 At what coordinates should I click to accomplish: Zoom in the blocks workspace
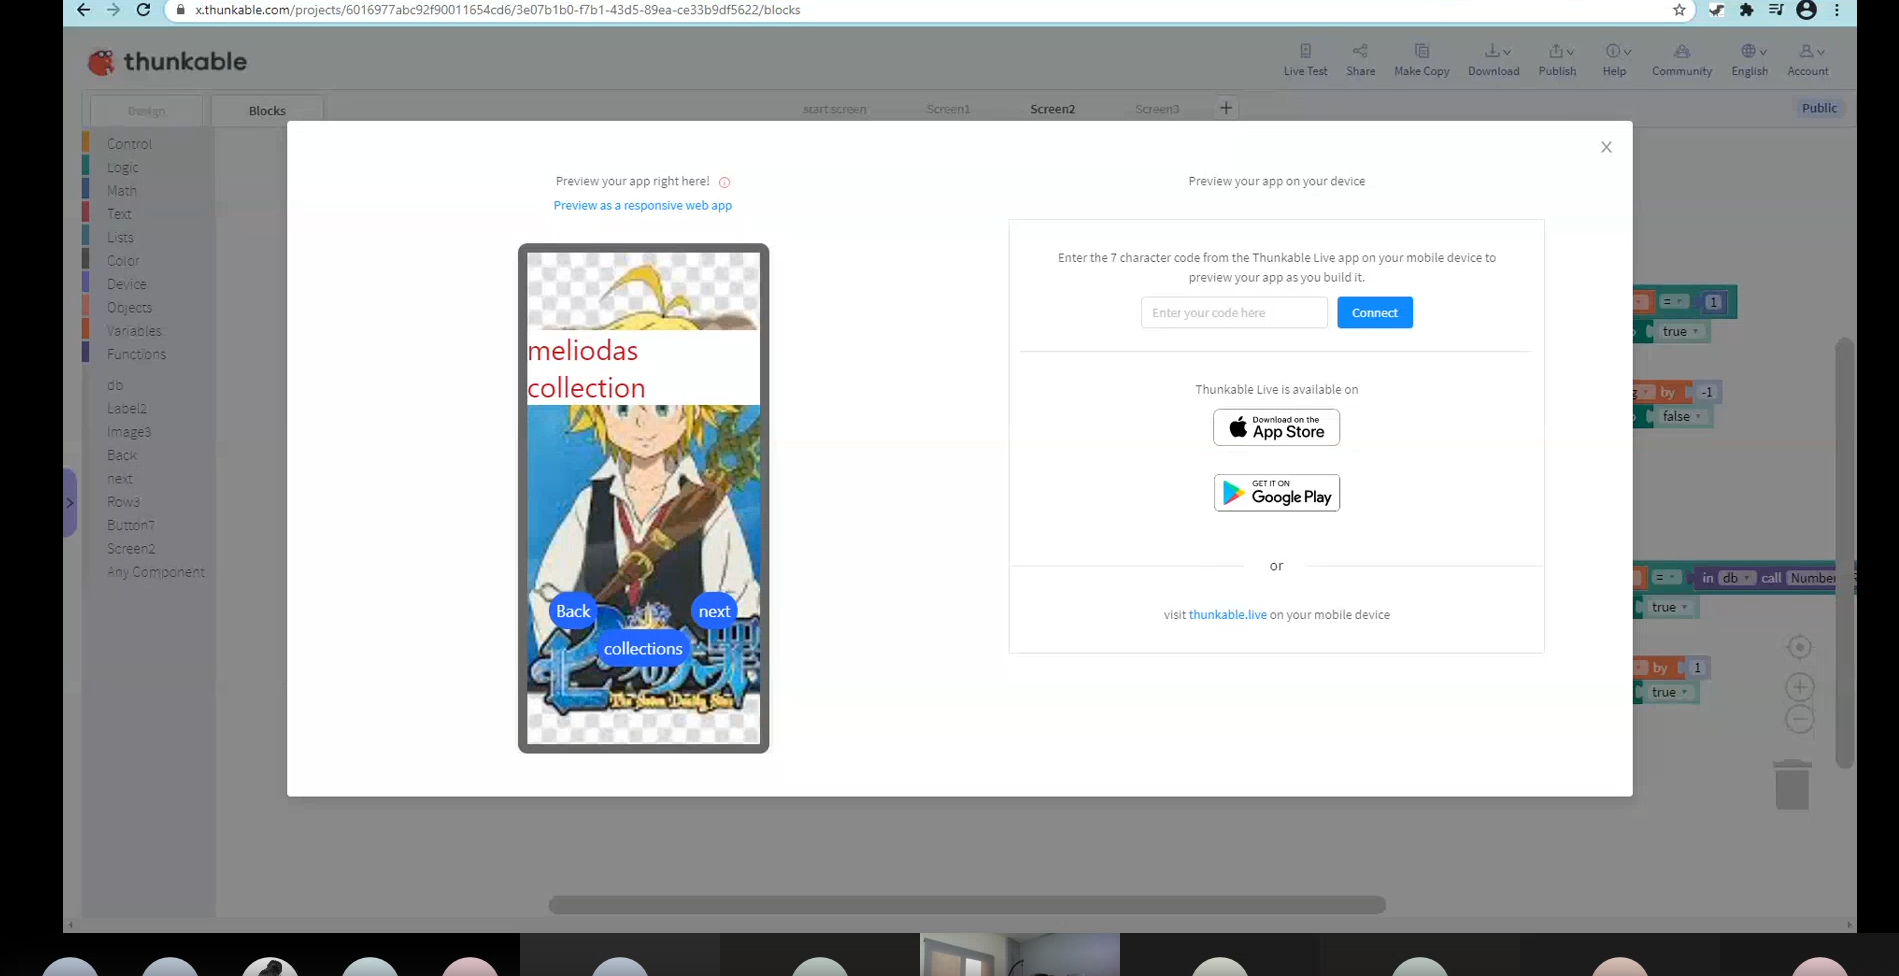click(x=1799, y=687)
